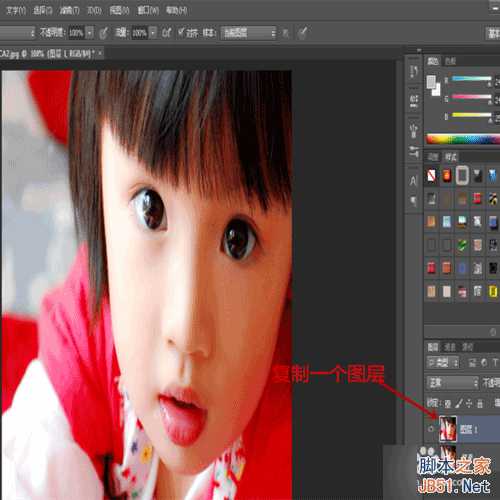Expand the sample source dropdown

click(x=248, y=33)
